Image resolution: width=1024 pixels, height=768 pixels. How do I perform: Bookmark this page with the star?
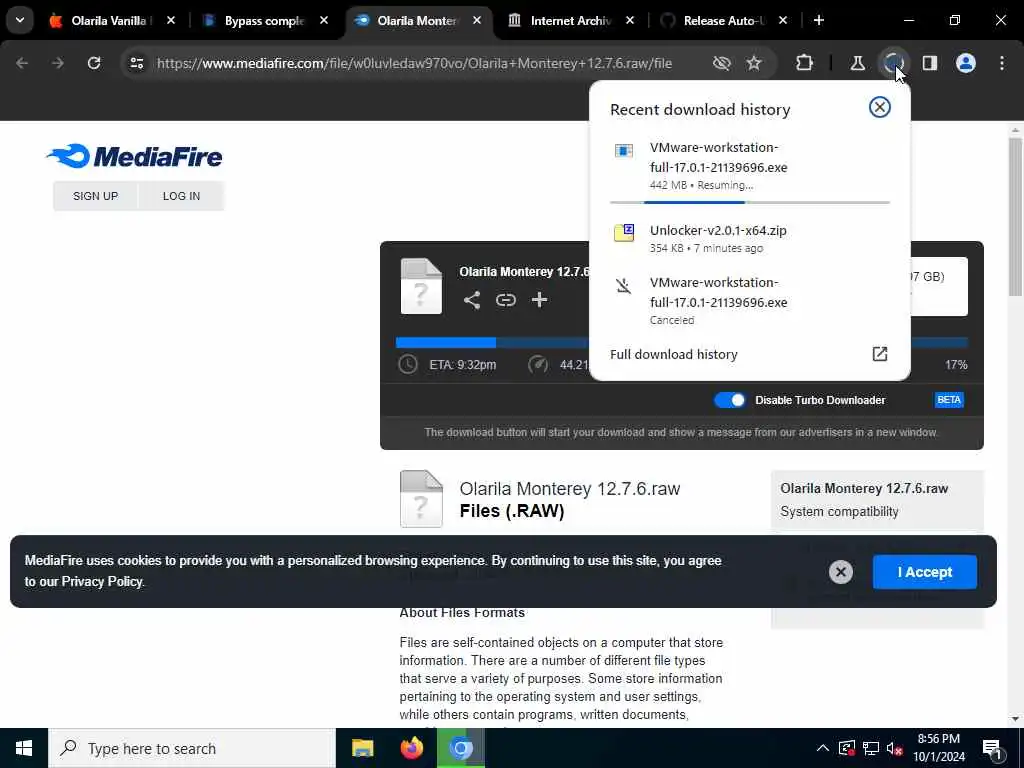[x=754, y=63]
